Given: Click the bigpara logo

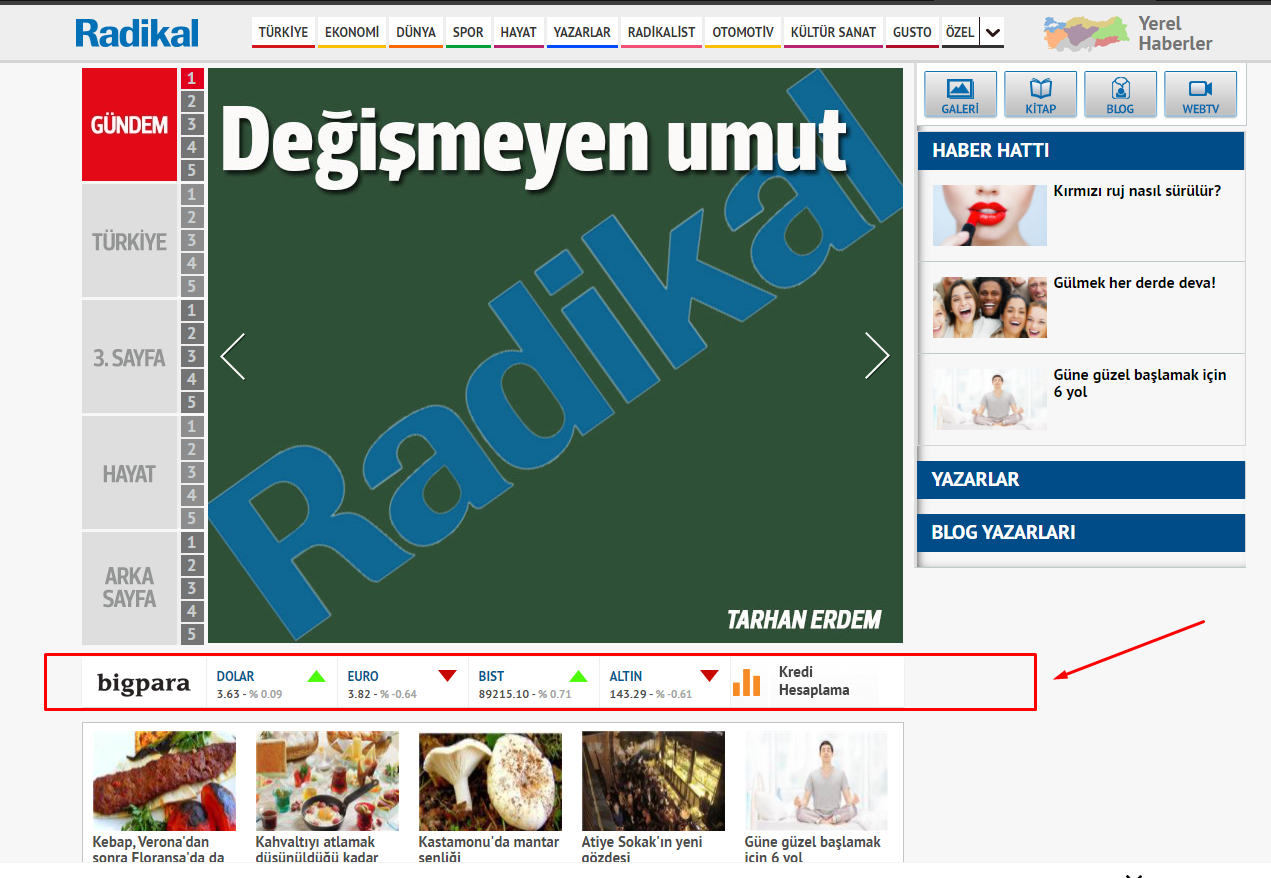Looking at the screenshot, I should coord(143,683).
